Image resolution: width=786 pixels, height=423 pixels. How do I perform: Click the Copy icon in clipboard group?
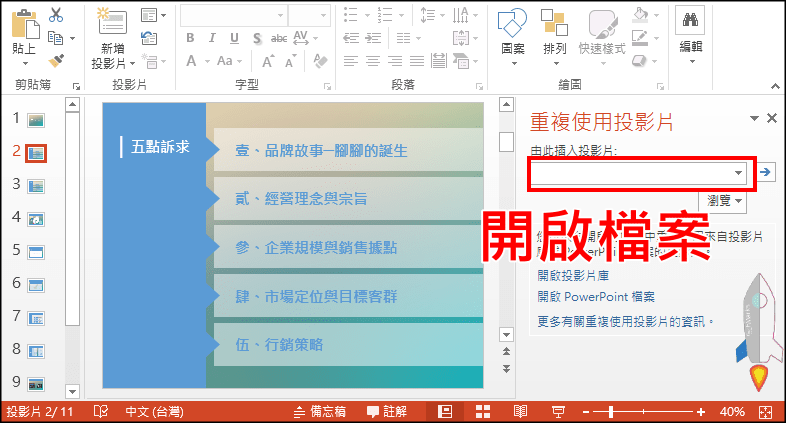click(x=55, y=38)
